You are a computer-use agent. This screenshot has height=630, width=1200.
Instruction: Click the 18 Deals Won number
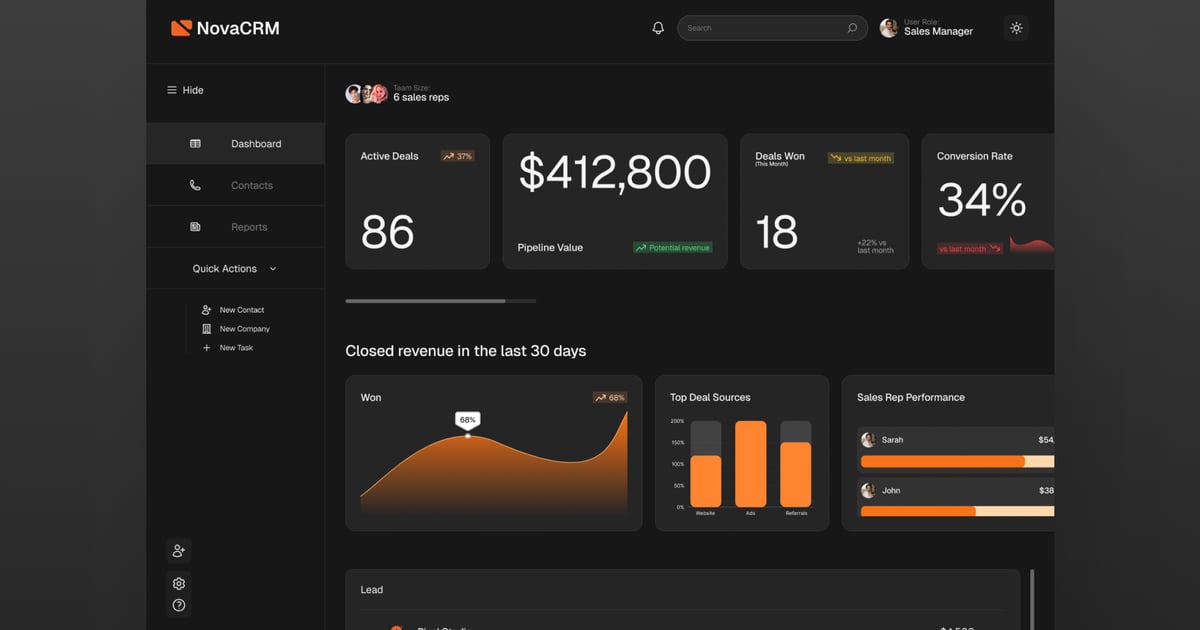[777, 232]
